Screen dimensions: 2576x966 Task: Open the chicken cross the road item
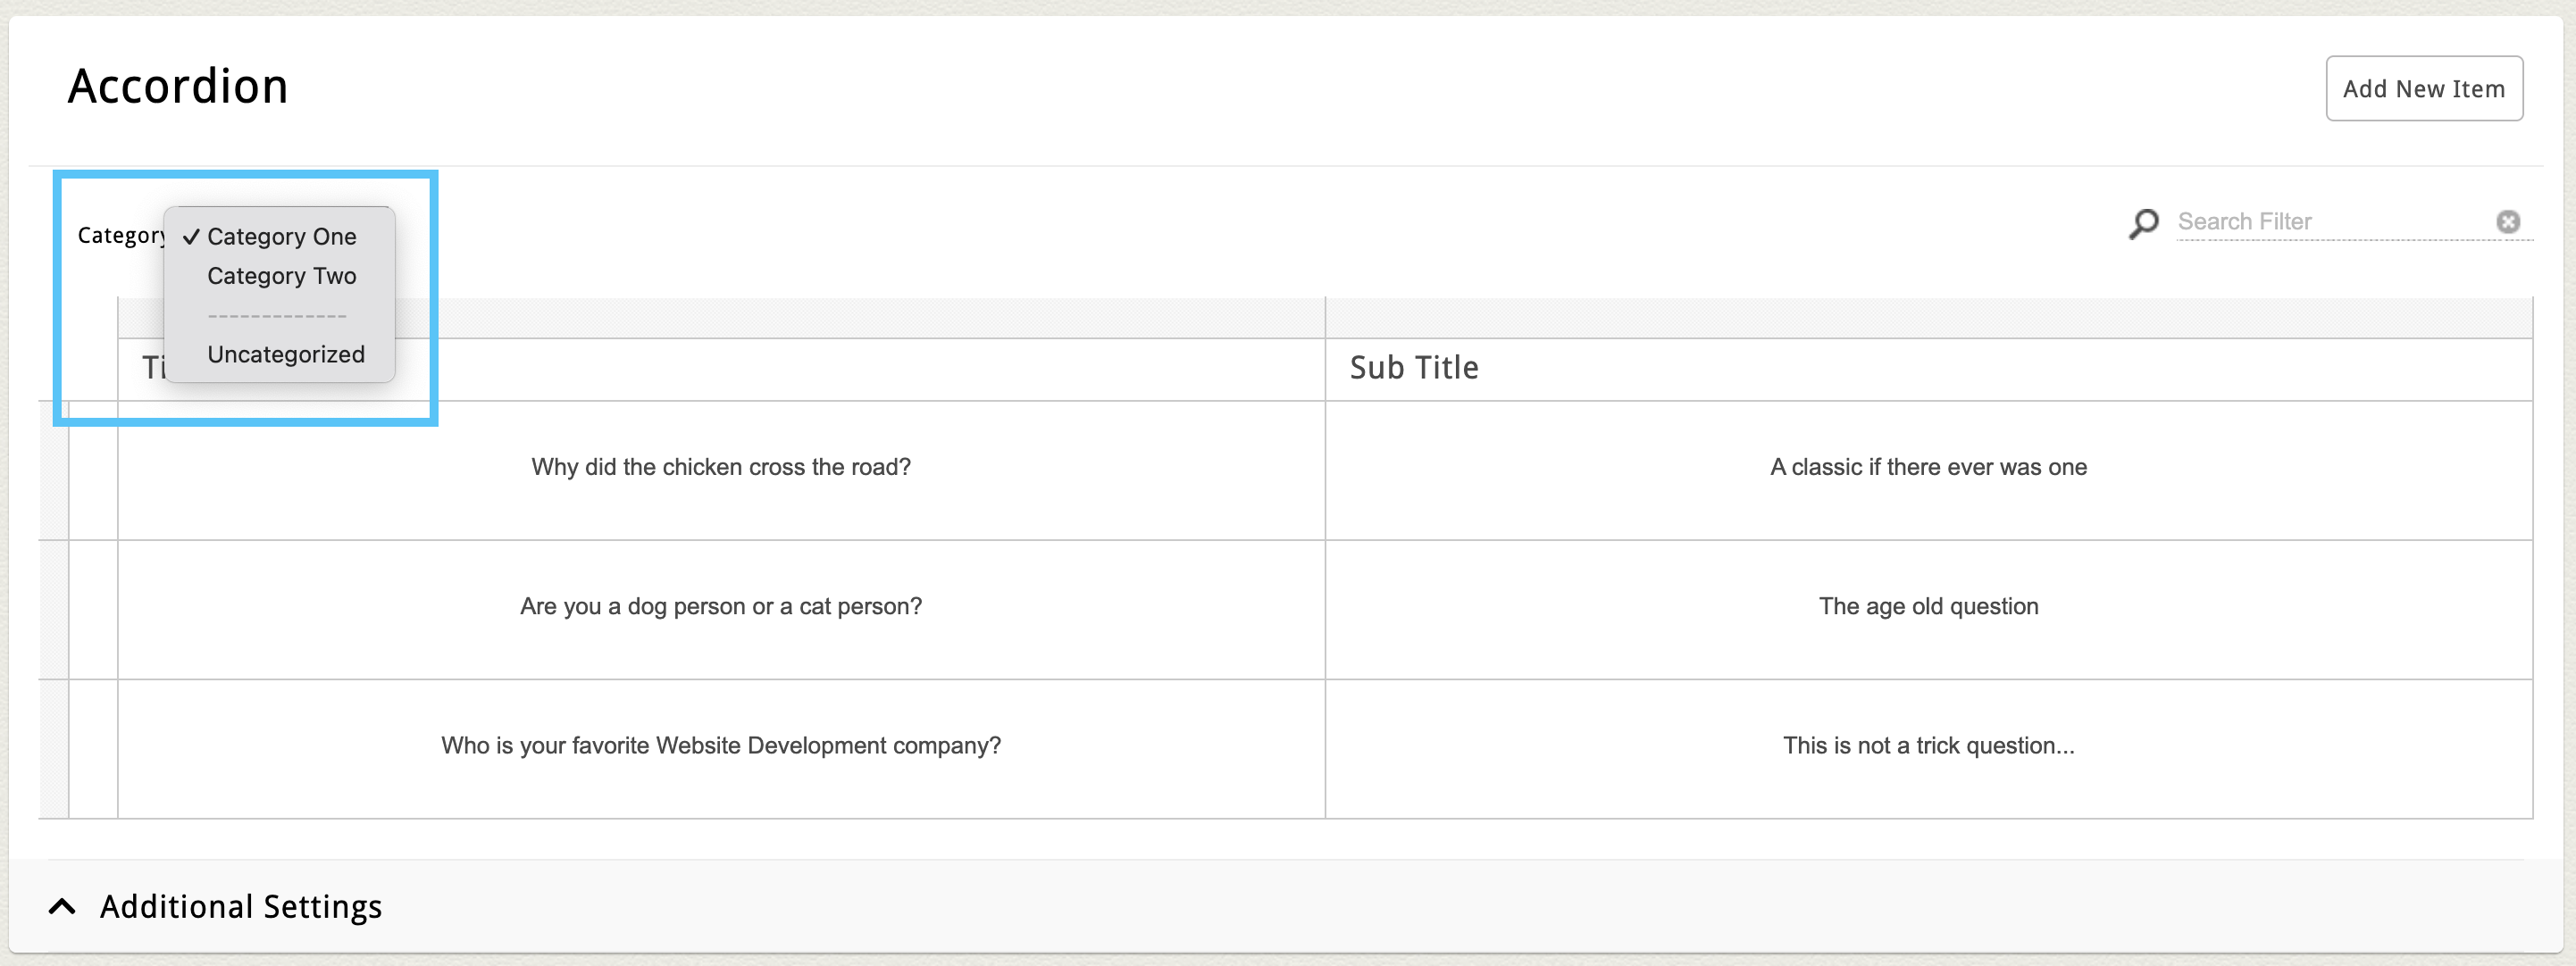pyautogui.click(x=720, y=467)
